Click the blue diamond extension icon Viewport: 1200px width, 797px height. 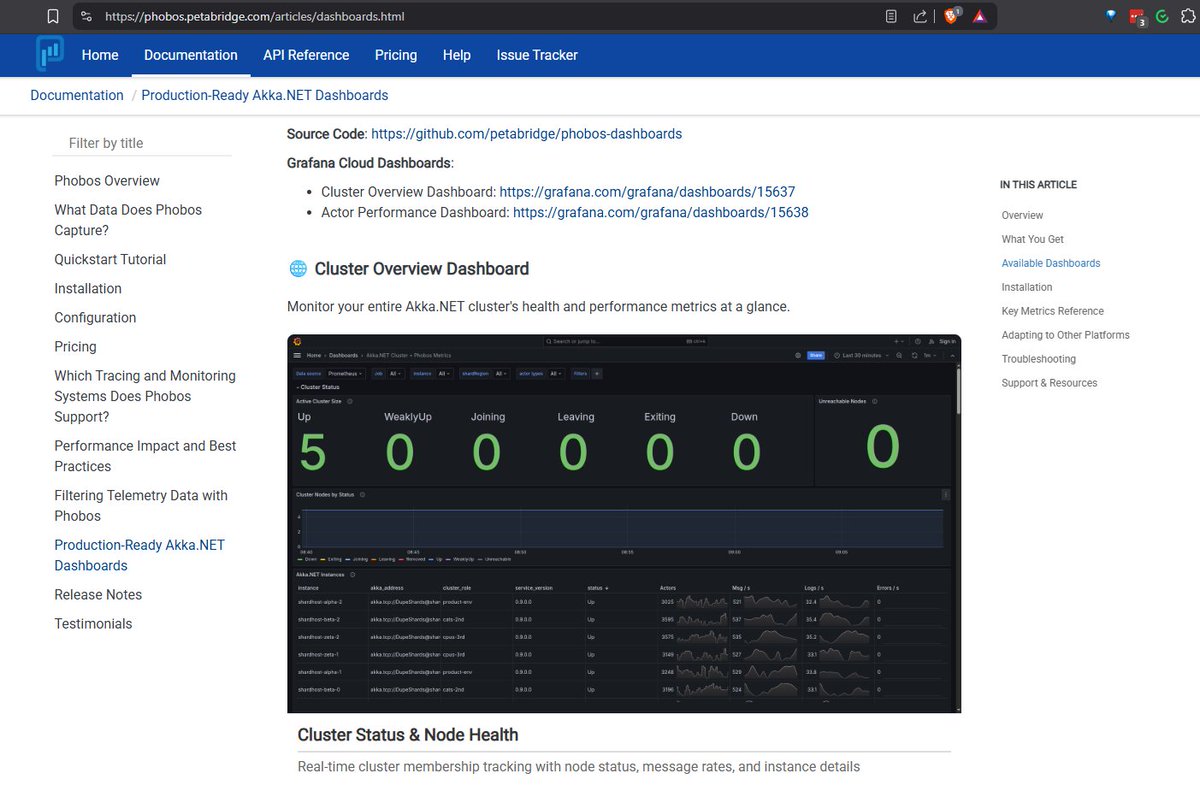(x=1111, y=16)
